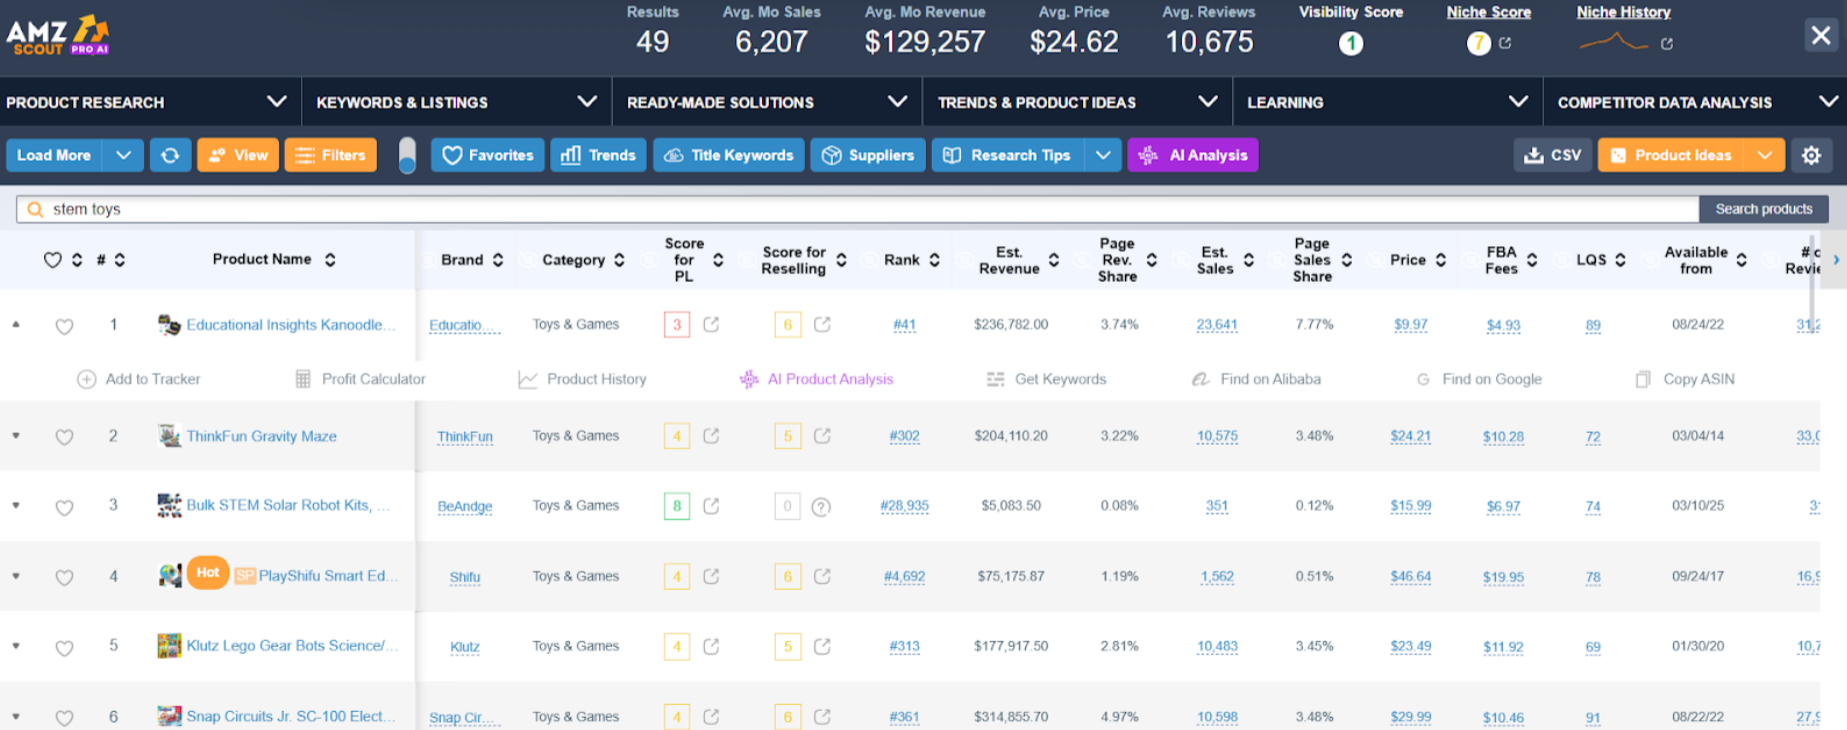
Task: Click Copy ASIN
Action: tap(1685, 379)
